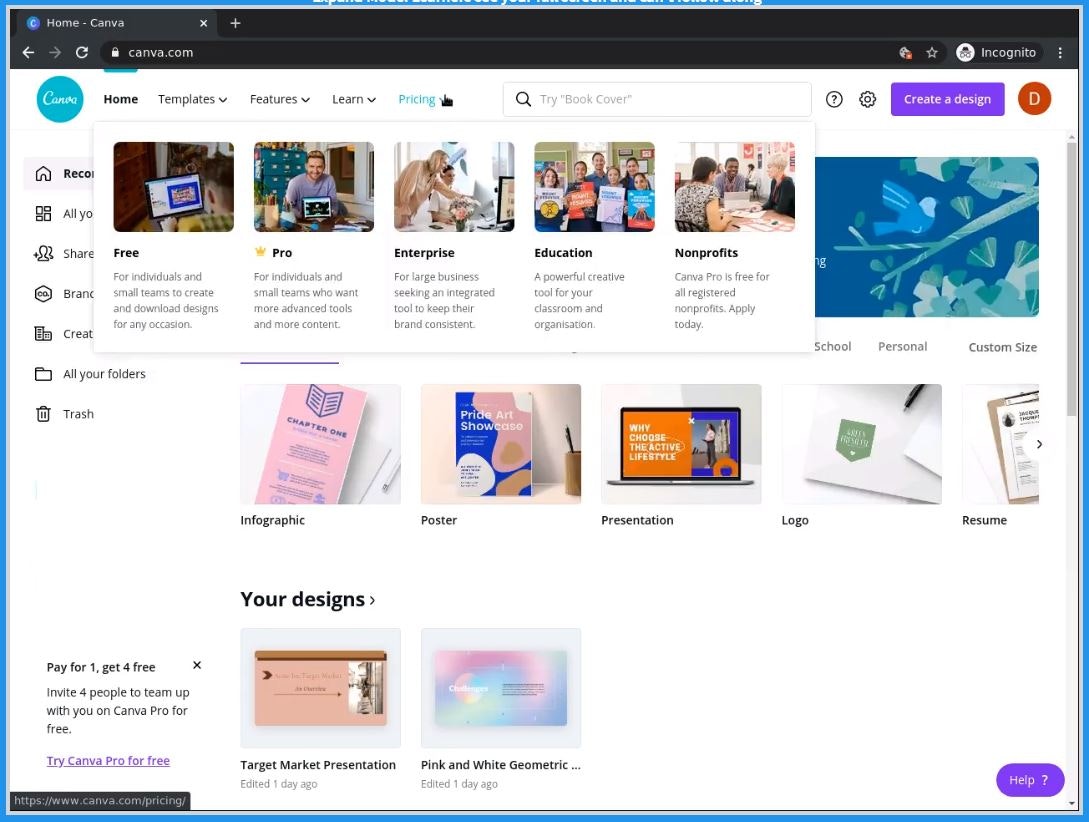Create a Poster design thumbnail
The image size is (1089, 822).
click(x=501, y=444)
